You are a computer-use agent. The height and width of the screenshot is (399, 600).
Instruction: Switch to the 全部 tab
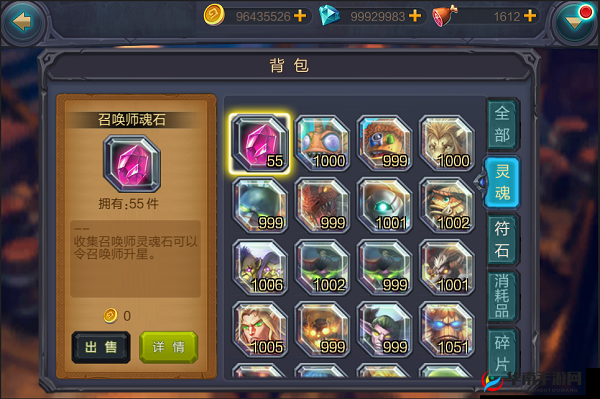502,124
